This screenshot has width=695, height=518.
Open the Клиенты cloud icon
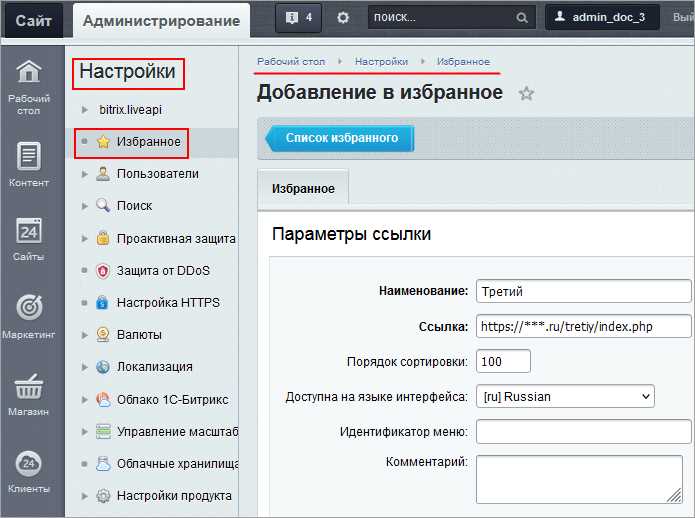click(29, 463)
